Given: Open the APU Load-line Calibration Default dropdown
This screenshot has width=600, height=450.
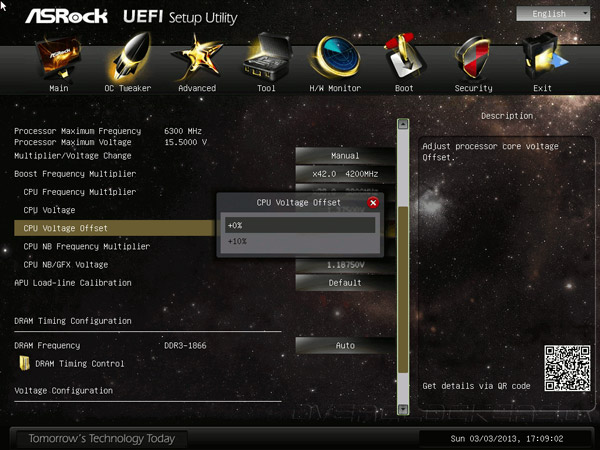Looking at the screenshot, I should pos(345,283).
